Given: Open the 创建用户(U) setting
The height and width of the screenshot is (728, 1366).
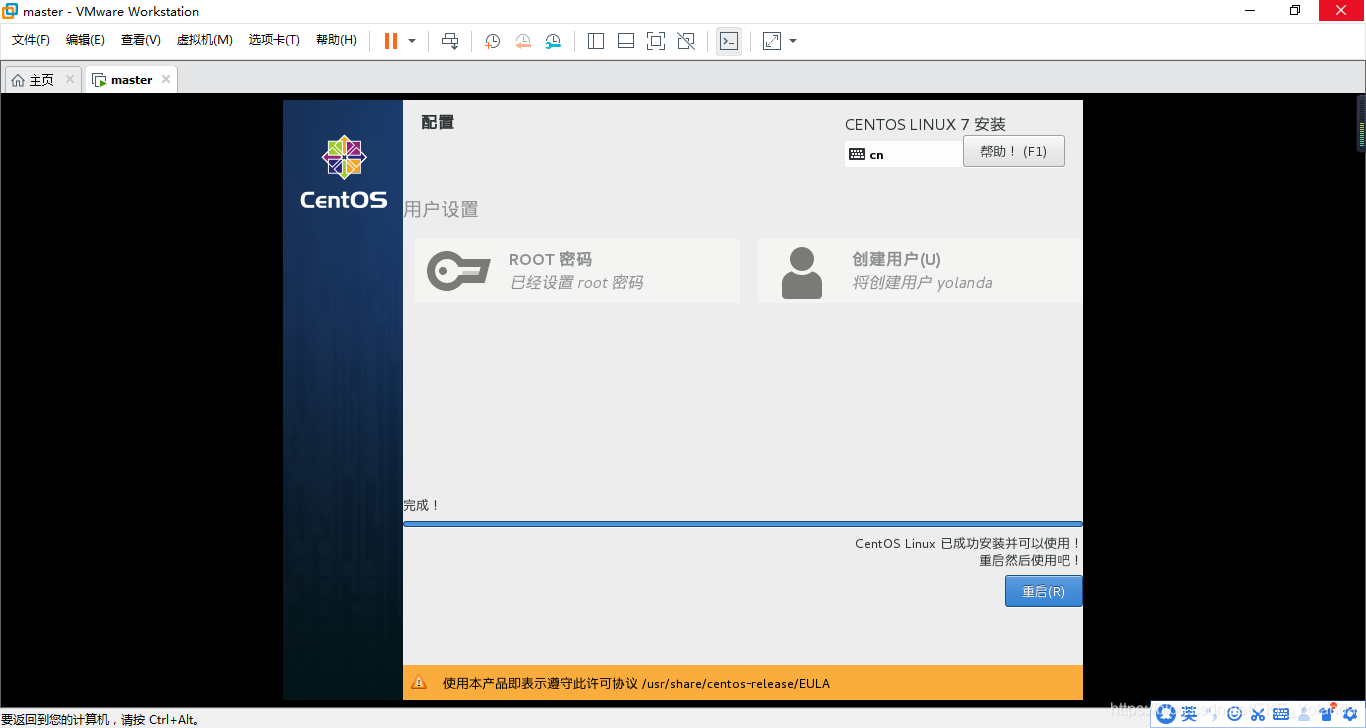Looking at the screenshot, I should pyautogui.click(x=919, y=270).
